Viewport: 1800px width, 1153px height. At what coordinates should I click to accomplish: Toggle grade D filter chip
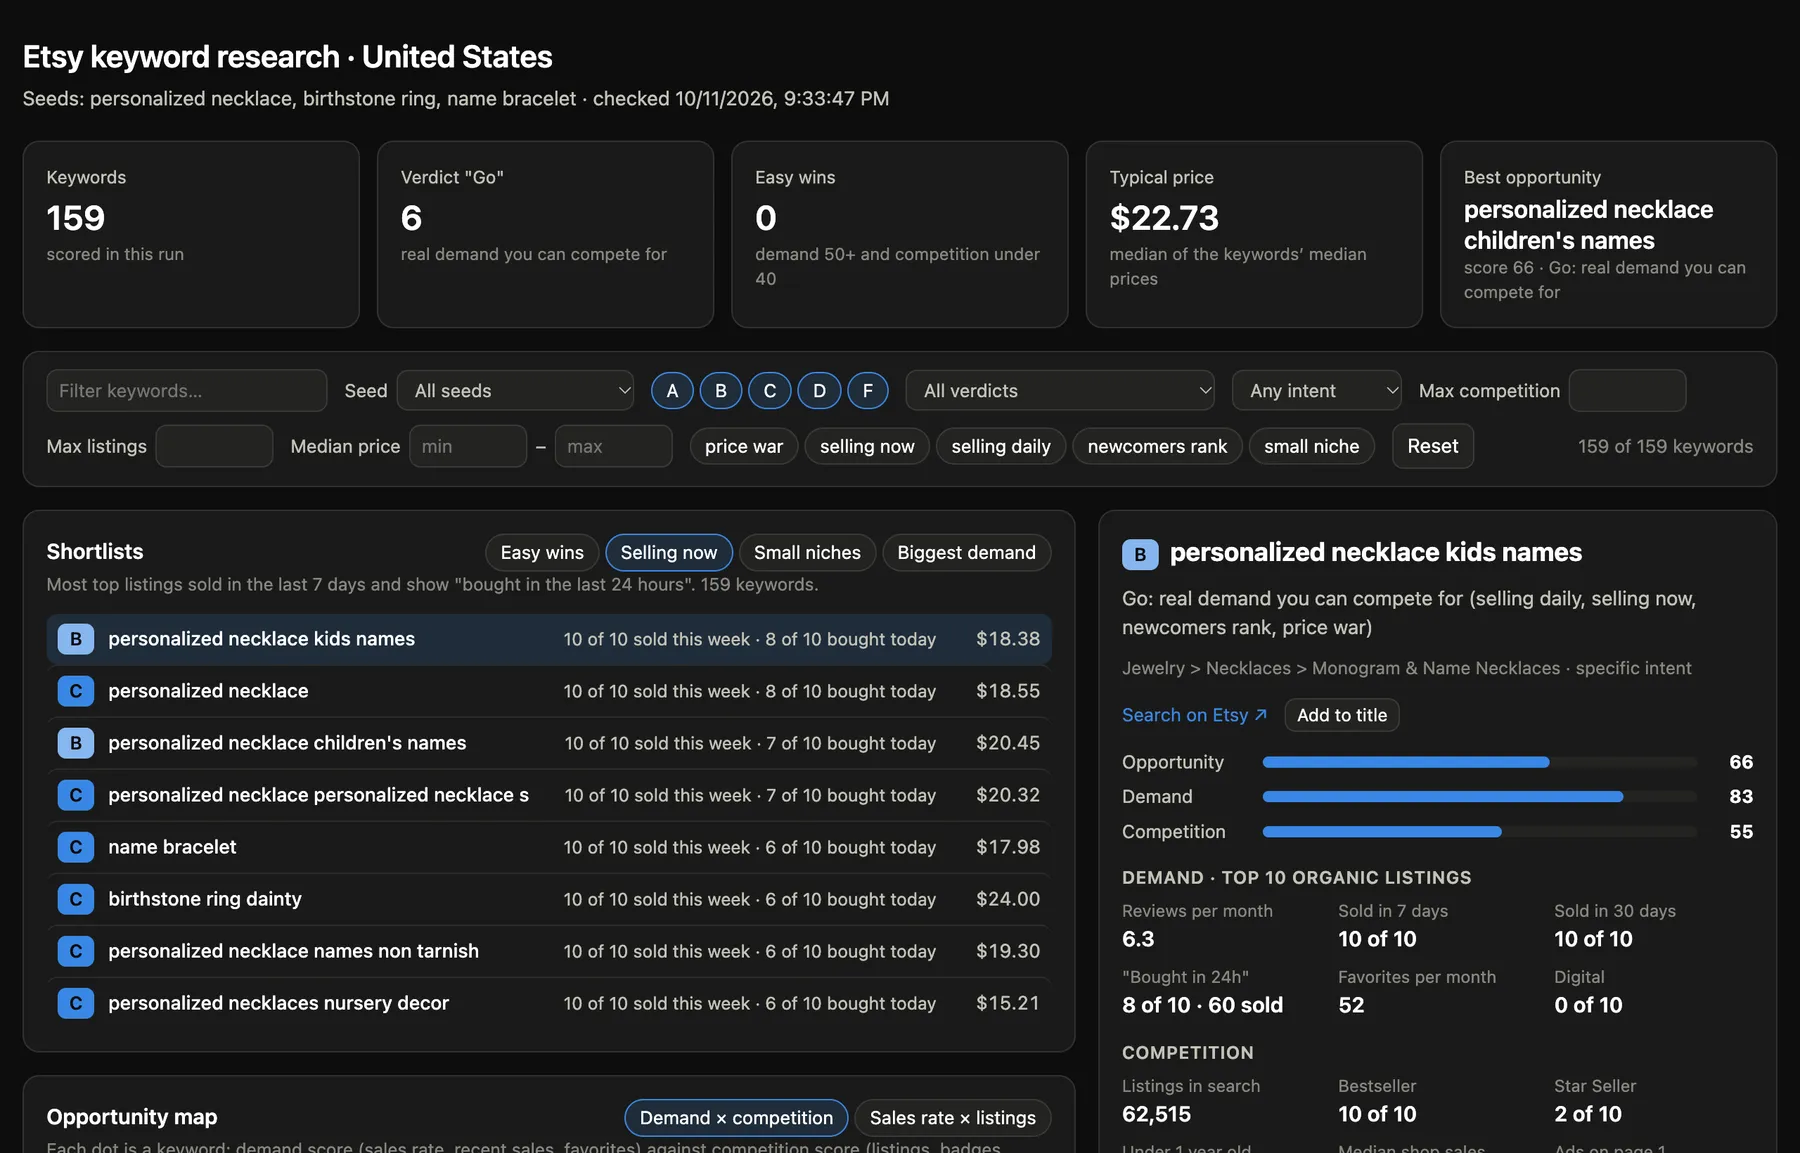(819, 391)
